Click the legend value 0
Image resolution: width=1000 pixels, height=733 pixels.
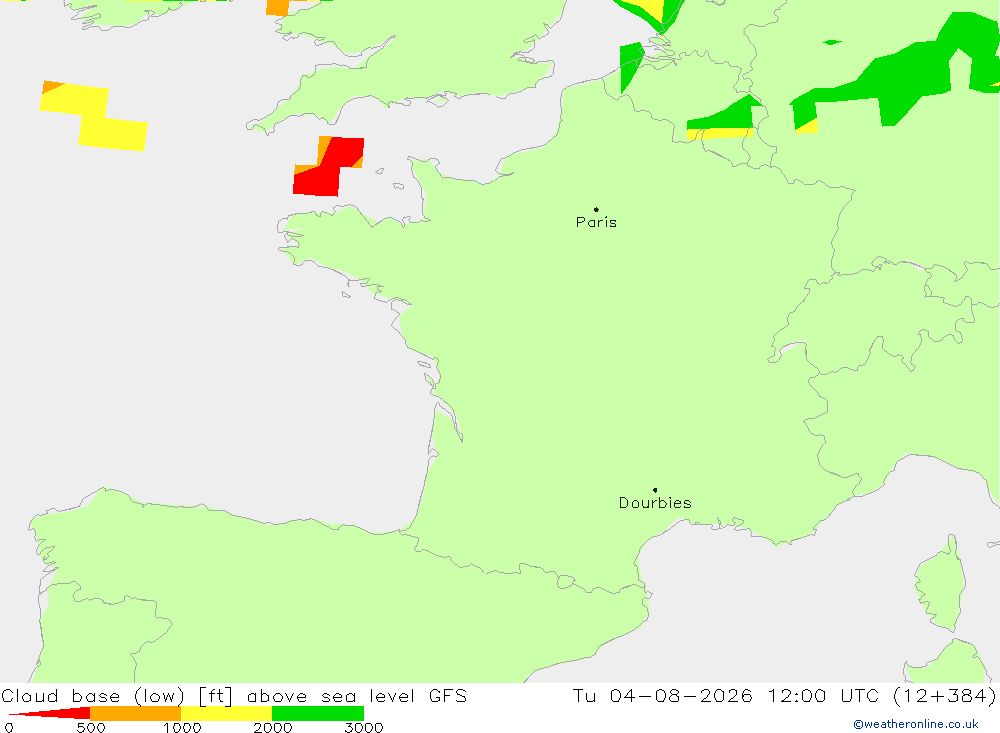click(9, 728)
